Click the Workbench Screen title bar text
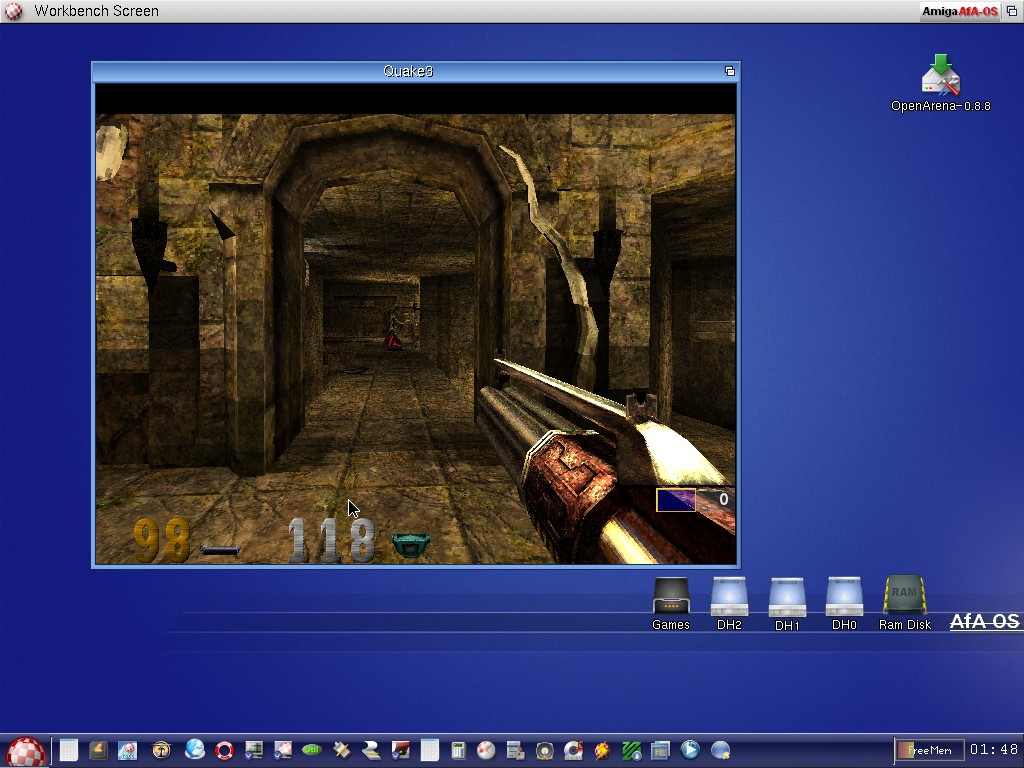 tap(96, 11)
